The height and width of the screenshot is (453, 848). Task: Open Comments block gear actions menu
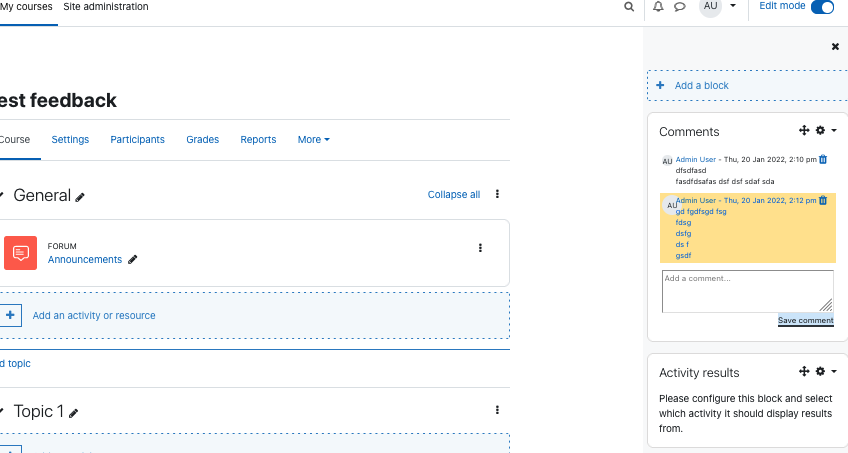pyautogui.click(x=825, y=130)
